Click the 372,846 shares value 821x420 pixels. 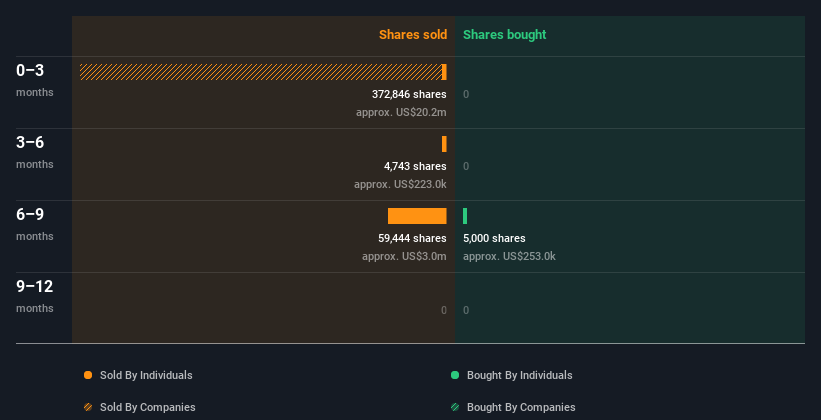click(x=409, y=94)
